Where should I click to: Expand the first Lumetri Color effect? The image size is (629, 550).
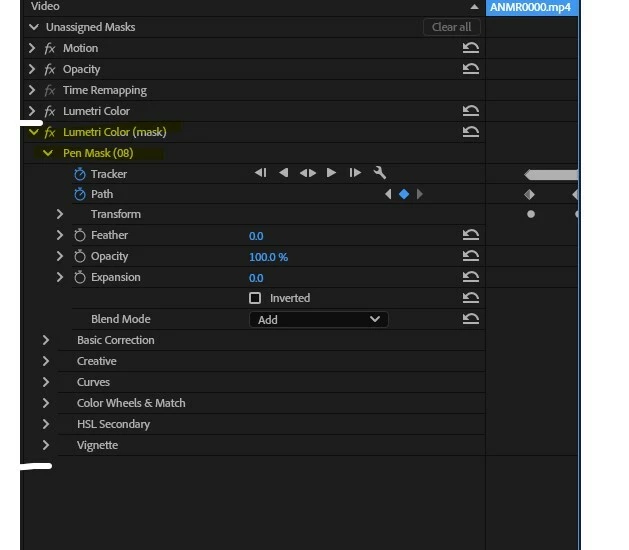pos(32,111)
